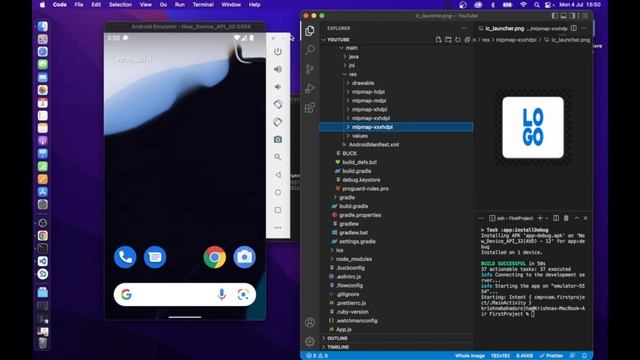The width and height of the screenshot is (640, 360).
Task: Open the Source Control view in VS Code
Action: pyautogui.click(x=310, y=69)
